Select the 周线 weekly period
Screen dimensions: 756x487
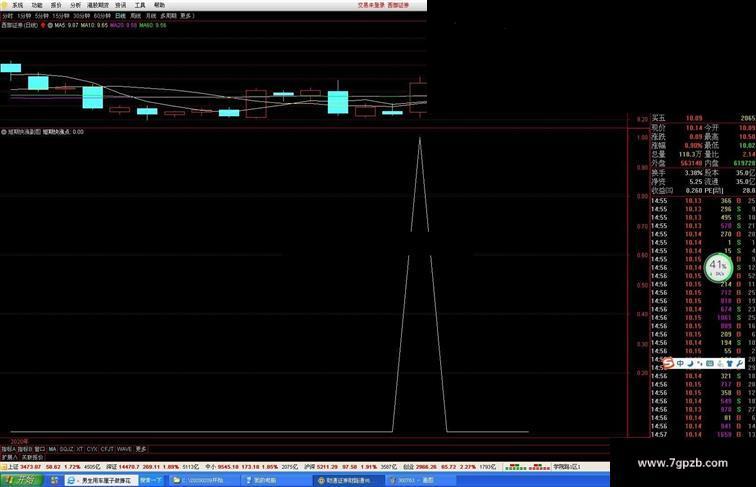click(x=136, y=16)
